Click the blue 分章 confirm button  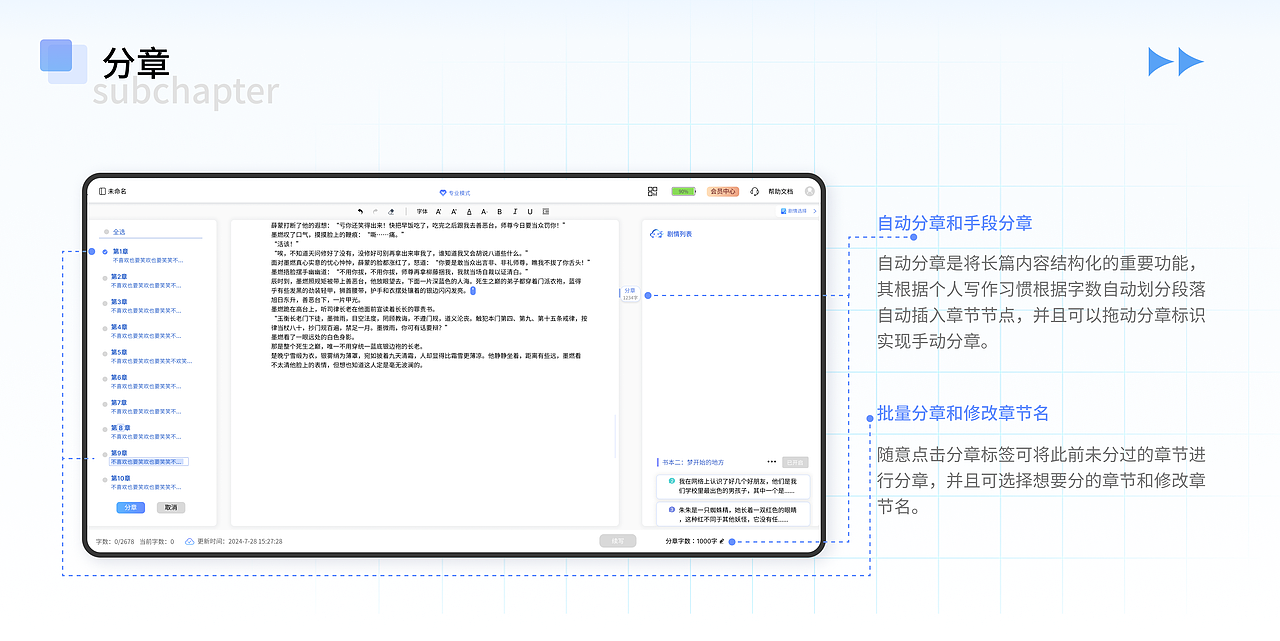[x=131, y=507]
